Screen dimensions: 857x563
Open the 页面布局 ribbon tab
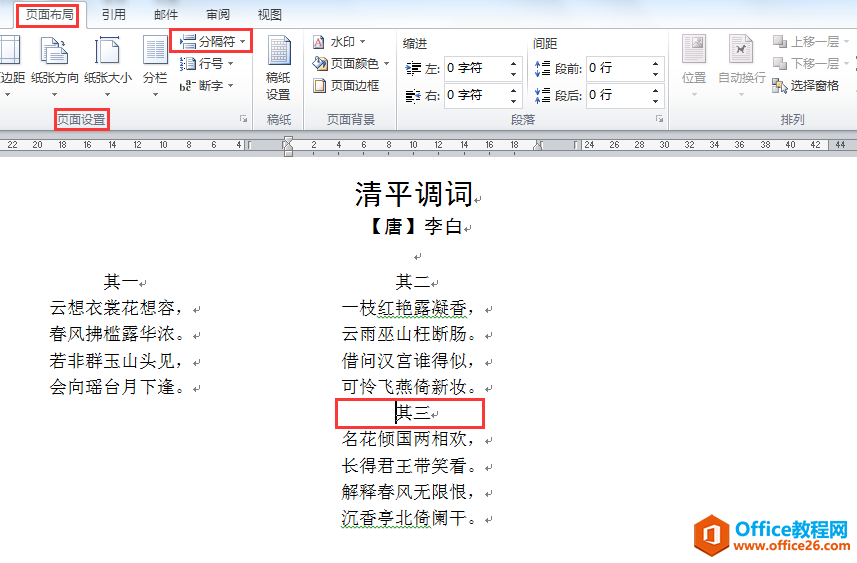tap(49, 15)
